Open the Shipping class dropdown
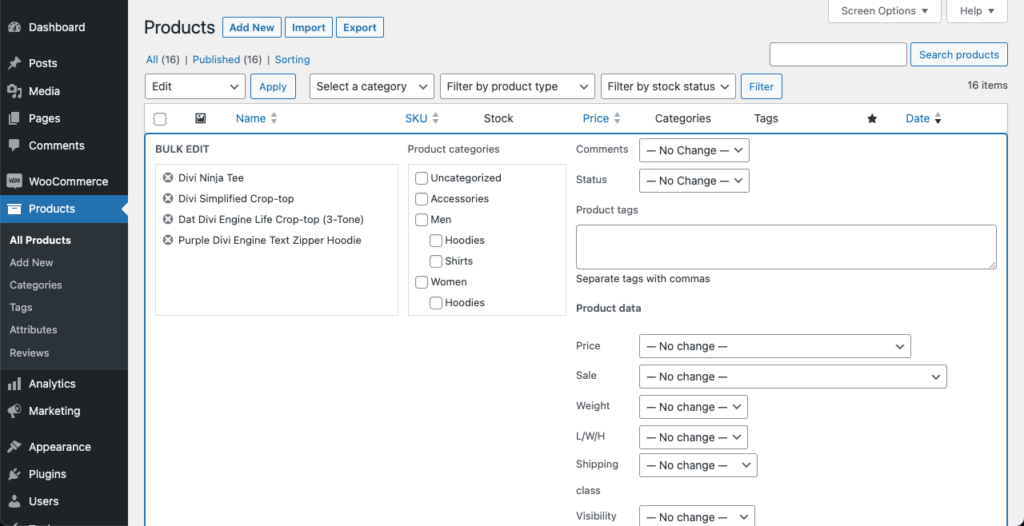The image size is (1024, 526). point(698,465)
